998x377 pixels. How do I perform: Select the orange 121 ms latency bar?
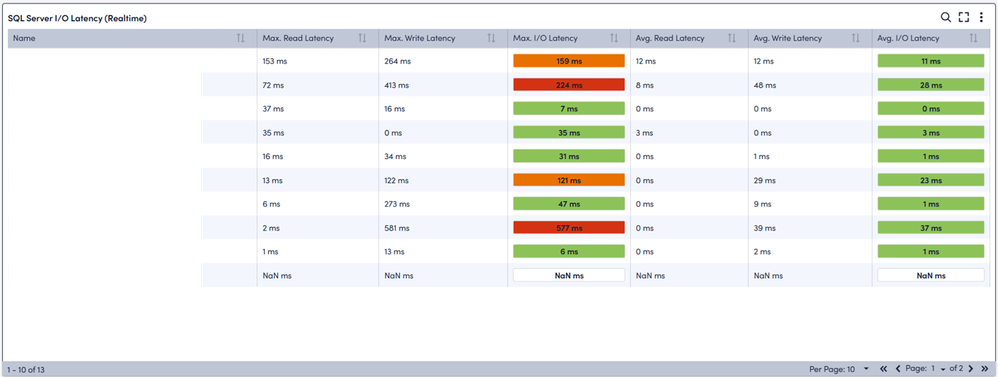(x=568, y=180)
